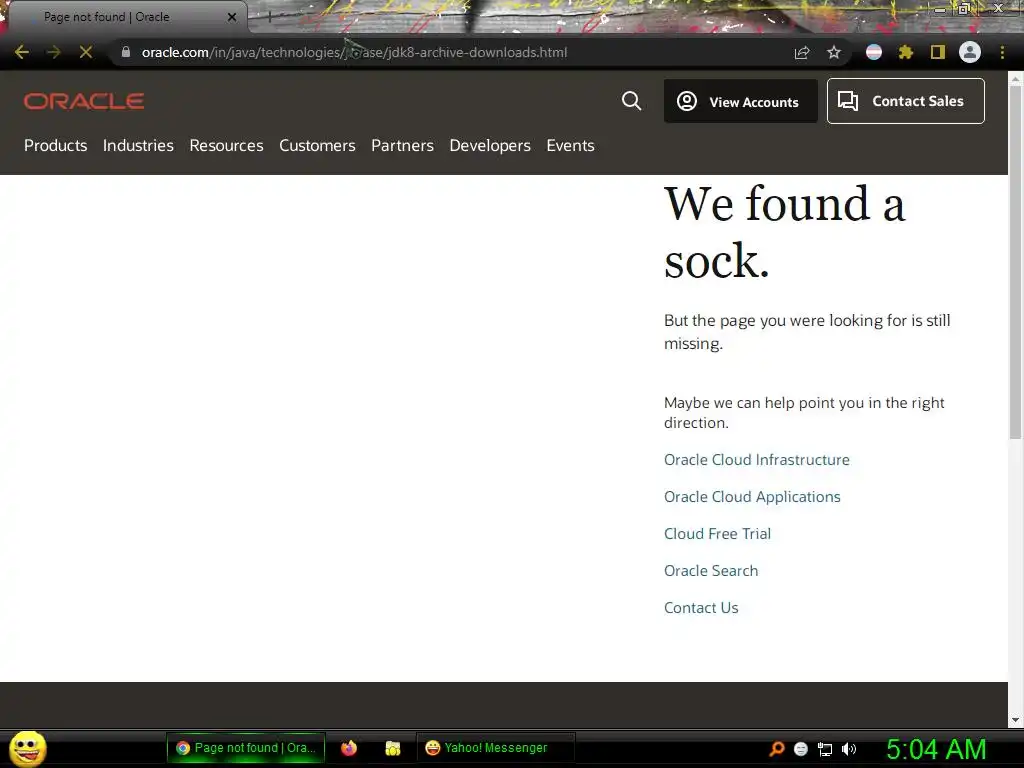Open the Partners menu

[x=402, y=146]
